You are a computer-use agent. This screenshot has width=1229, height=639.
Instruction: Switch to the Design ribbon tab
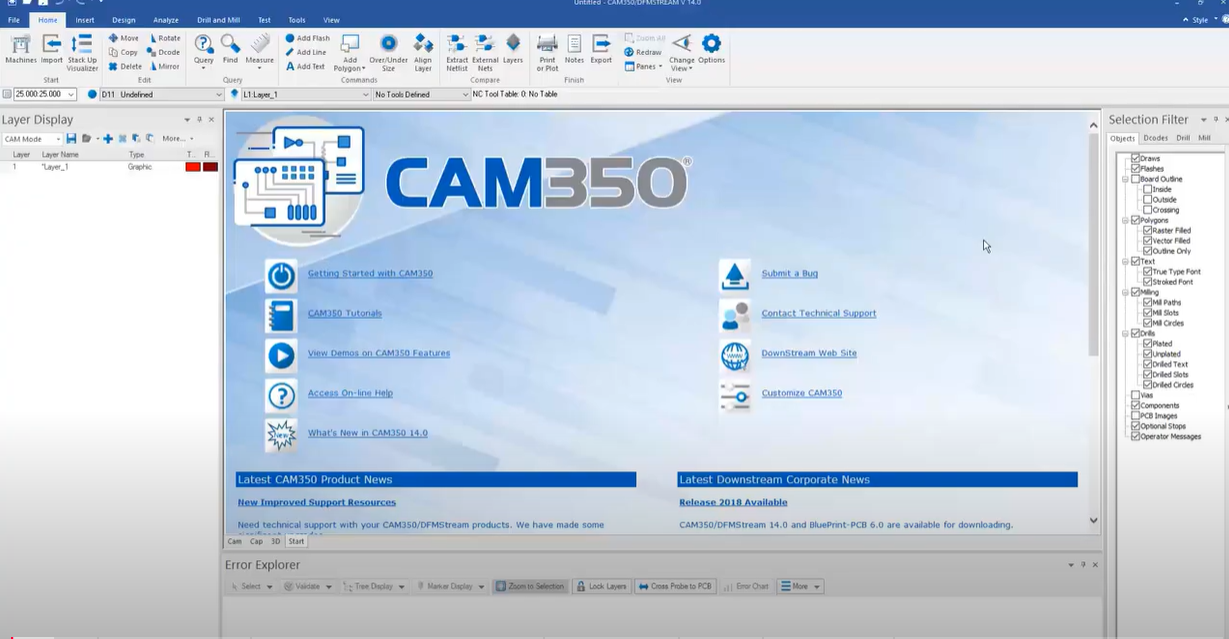[124, 20]
